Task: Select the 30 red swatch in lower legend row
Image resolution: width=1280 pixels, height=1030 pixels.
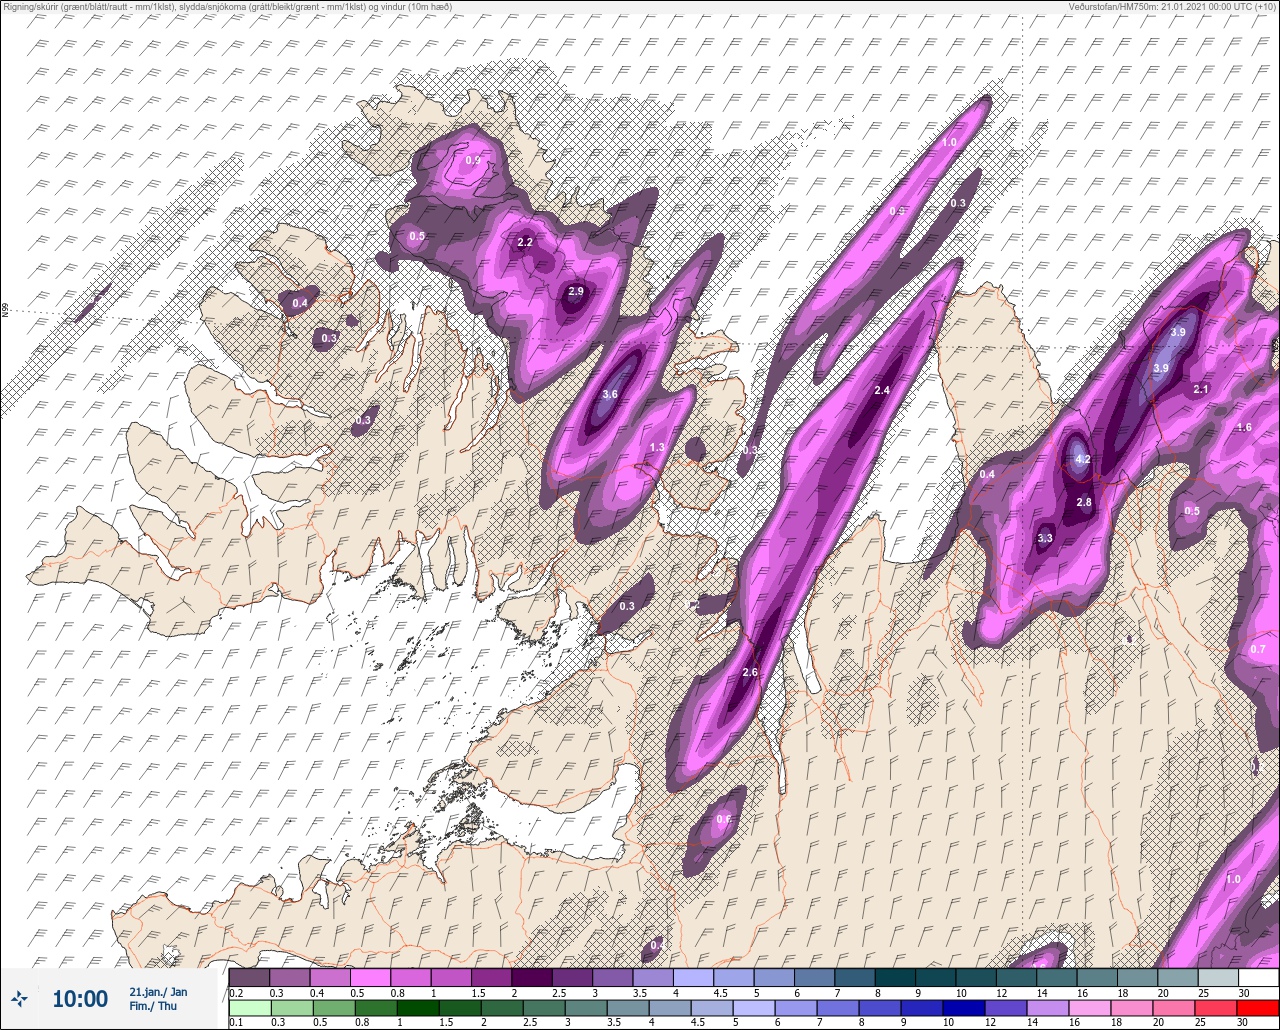Action: pyautogui.click(x=1258, y=1008)
